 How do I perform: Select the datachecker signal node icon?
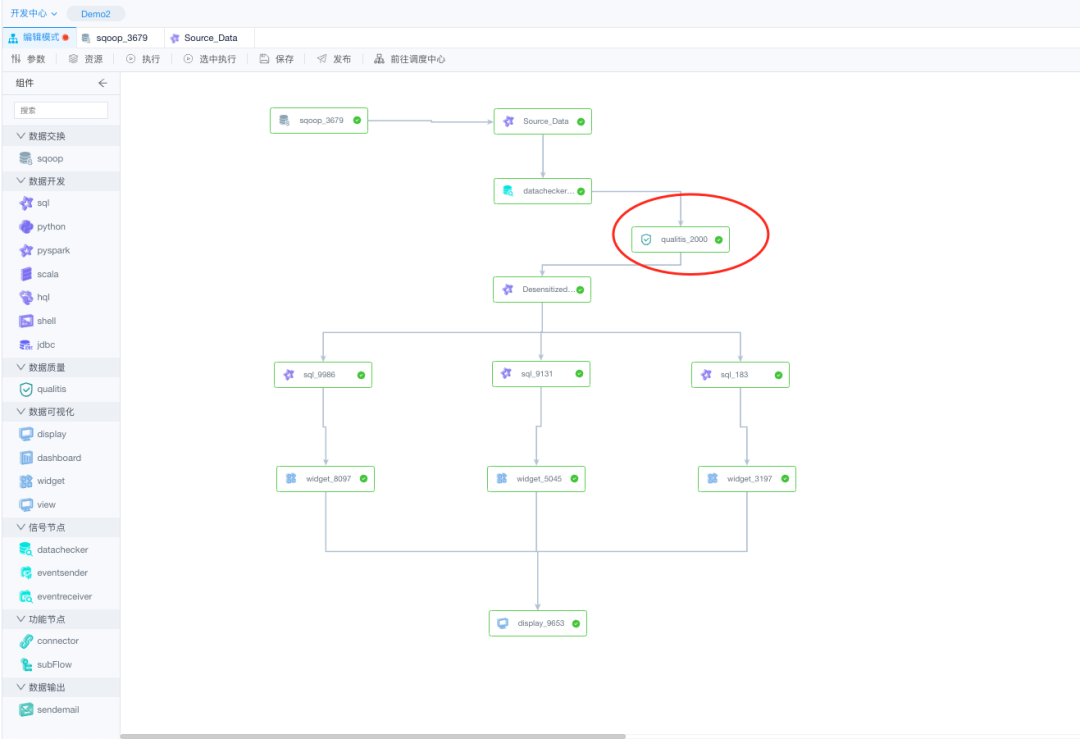pos(26,549)
